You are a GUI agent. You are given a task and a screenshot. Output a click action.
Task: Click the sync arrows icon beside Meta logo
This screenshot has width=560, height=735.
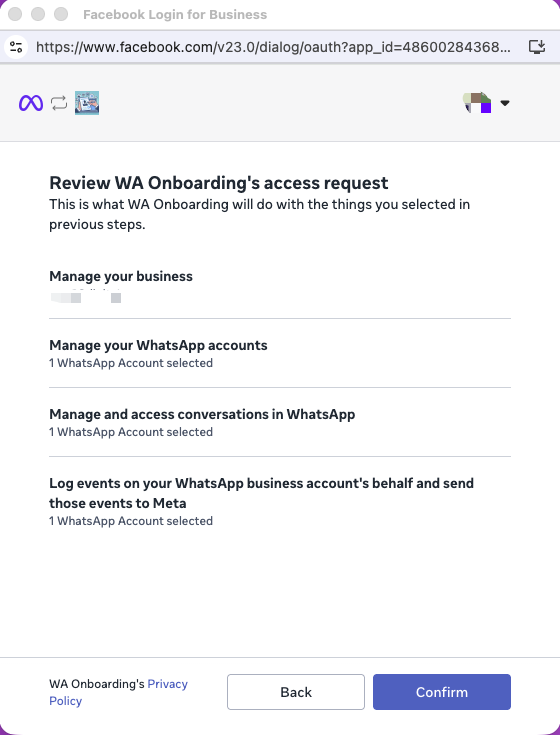59,103
